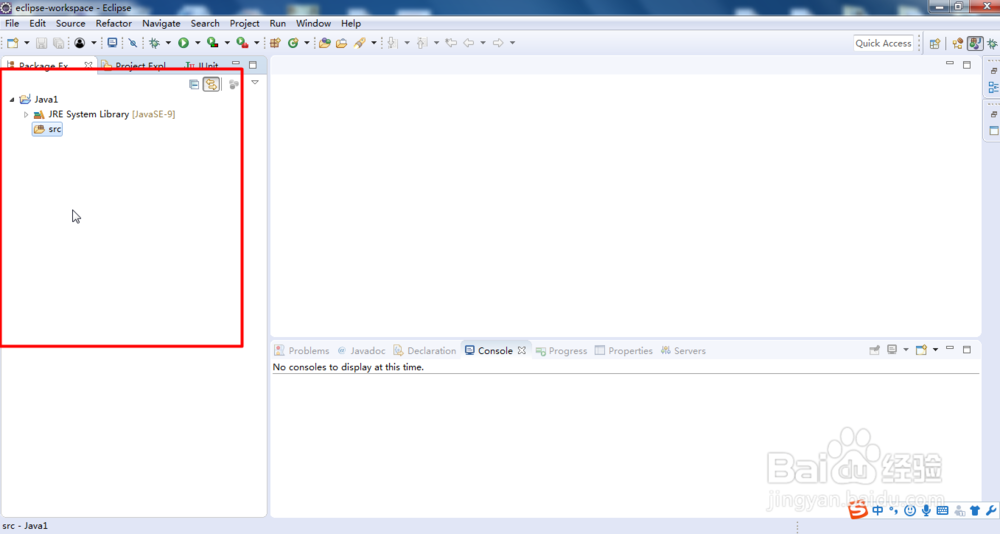
Task: Click the New file wizard icon
Action: [x=12, y=43]
